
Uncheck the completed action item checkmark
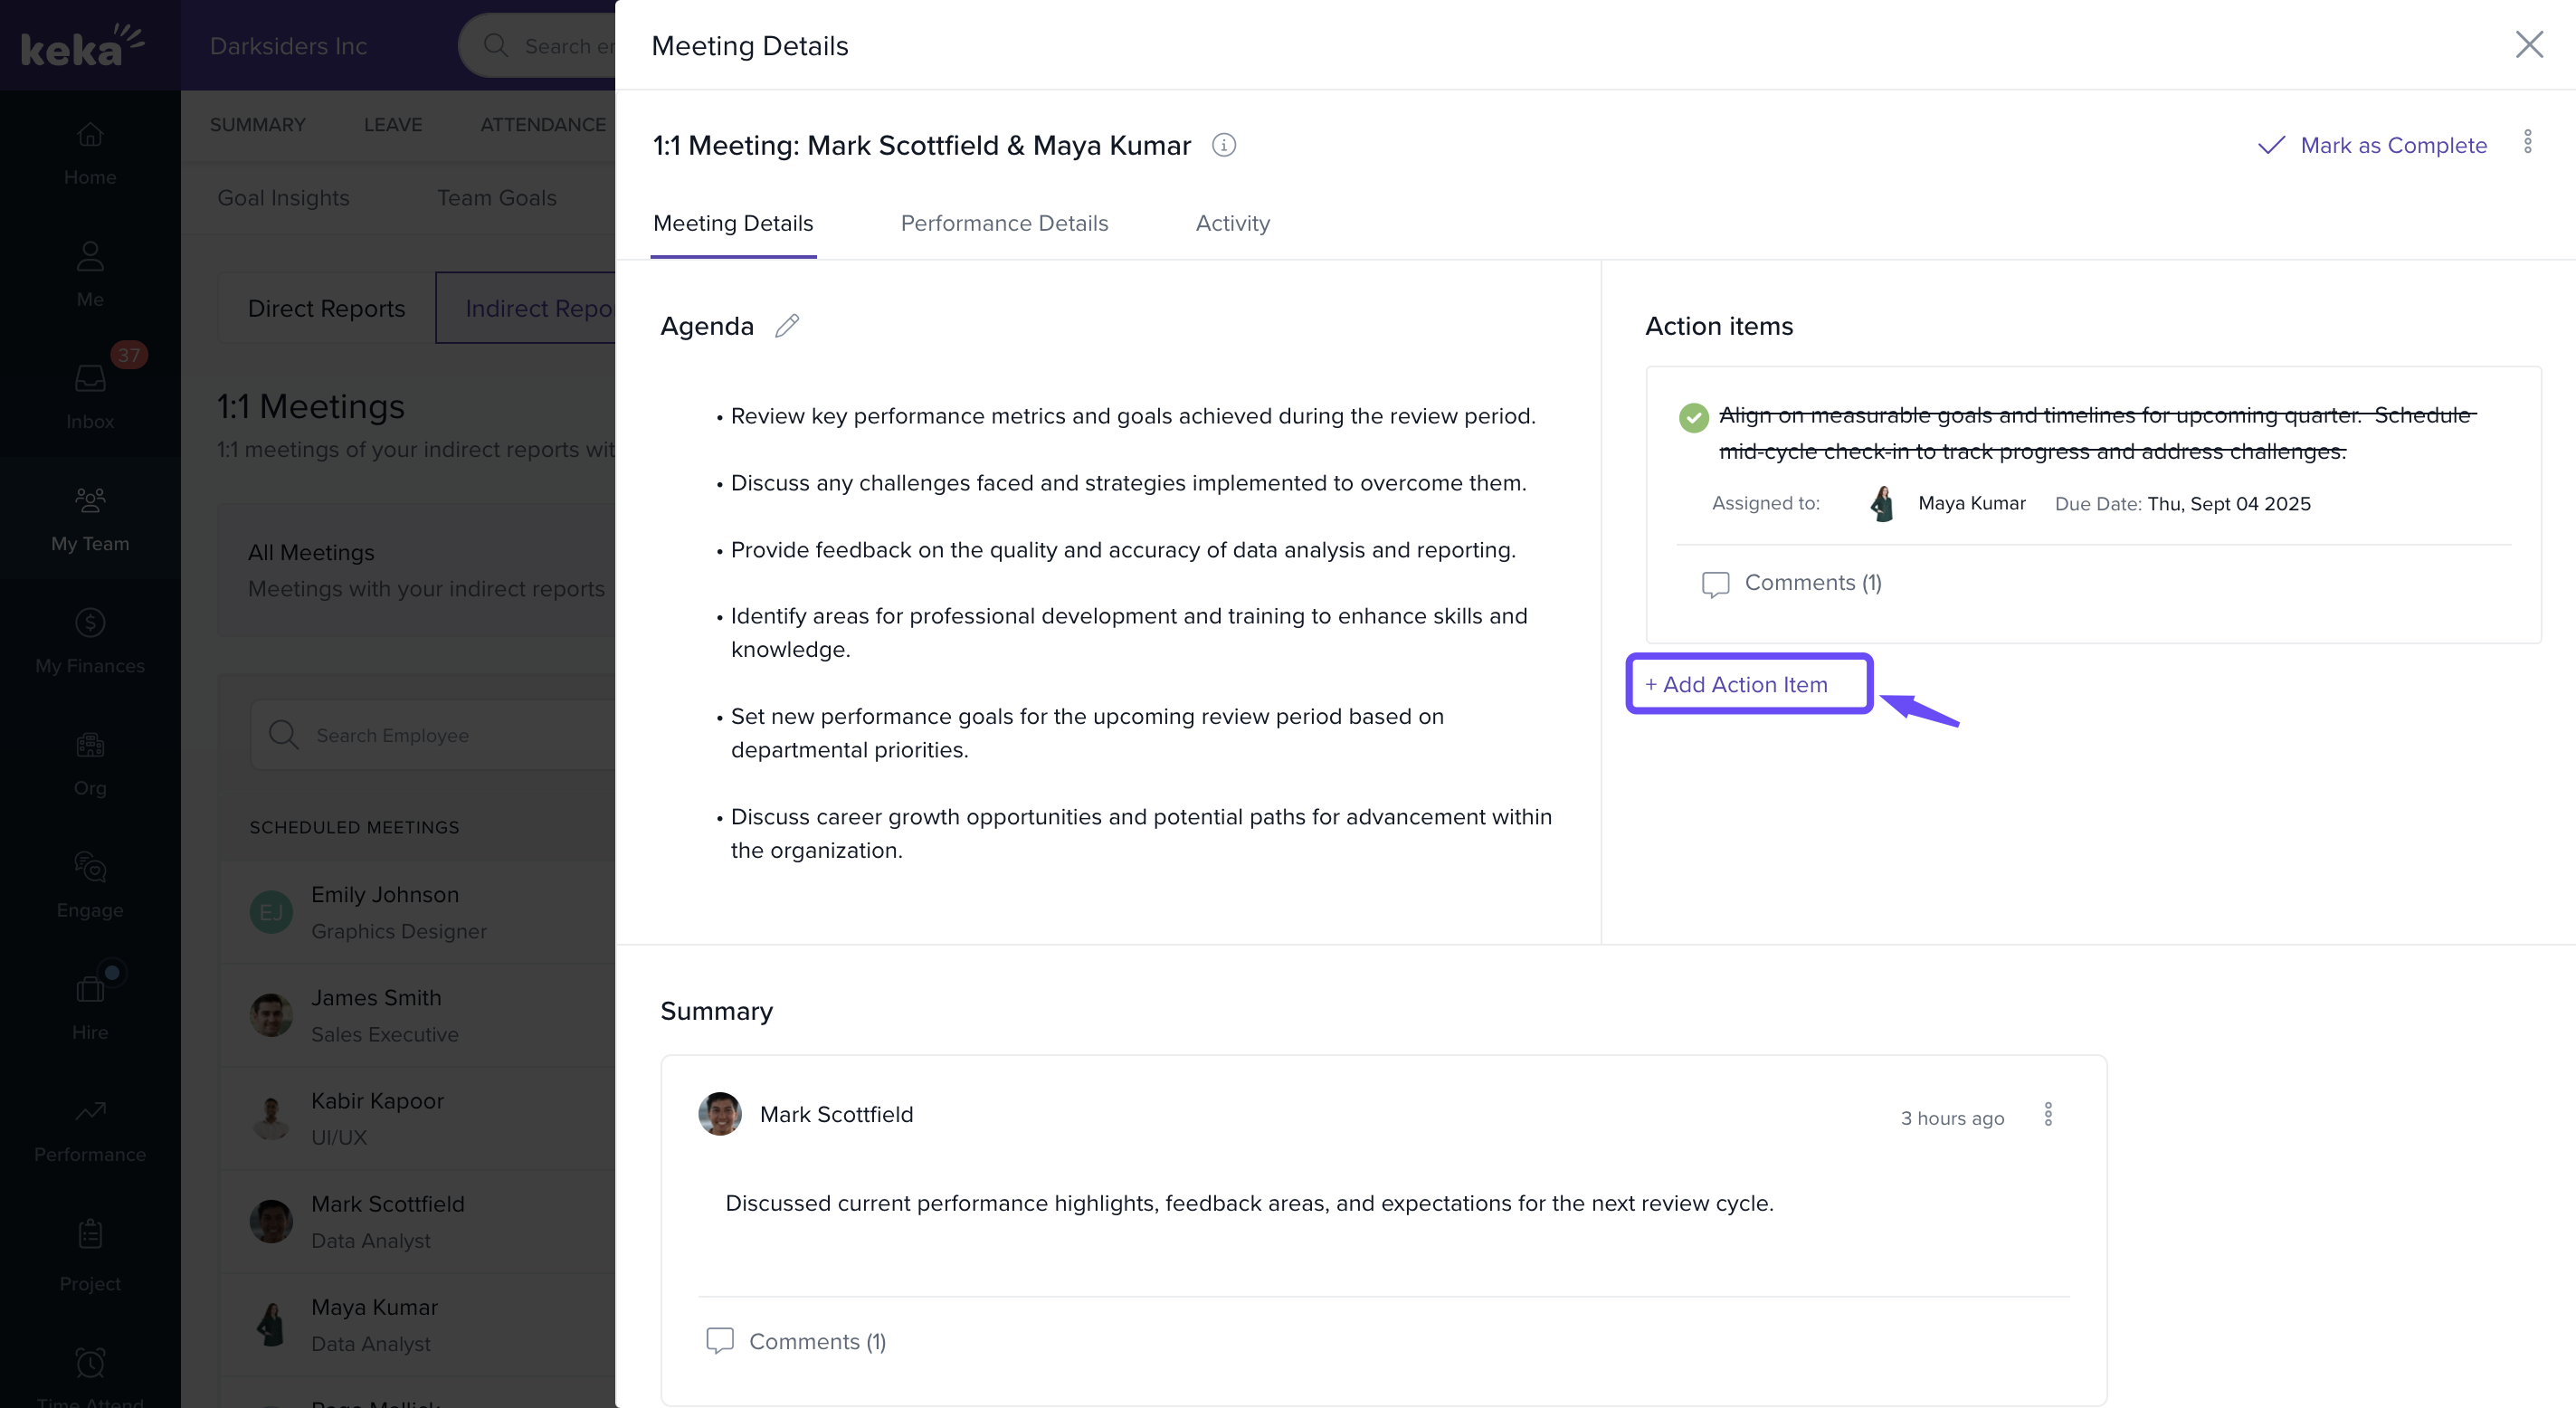pos(1693,417)
